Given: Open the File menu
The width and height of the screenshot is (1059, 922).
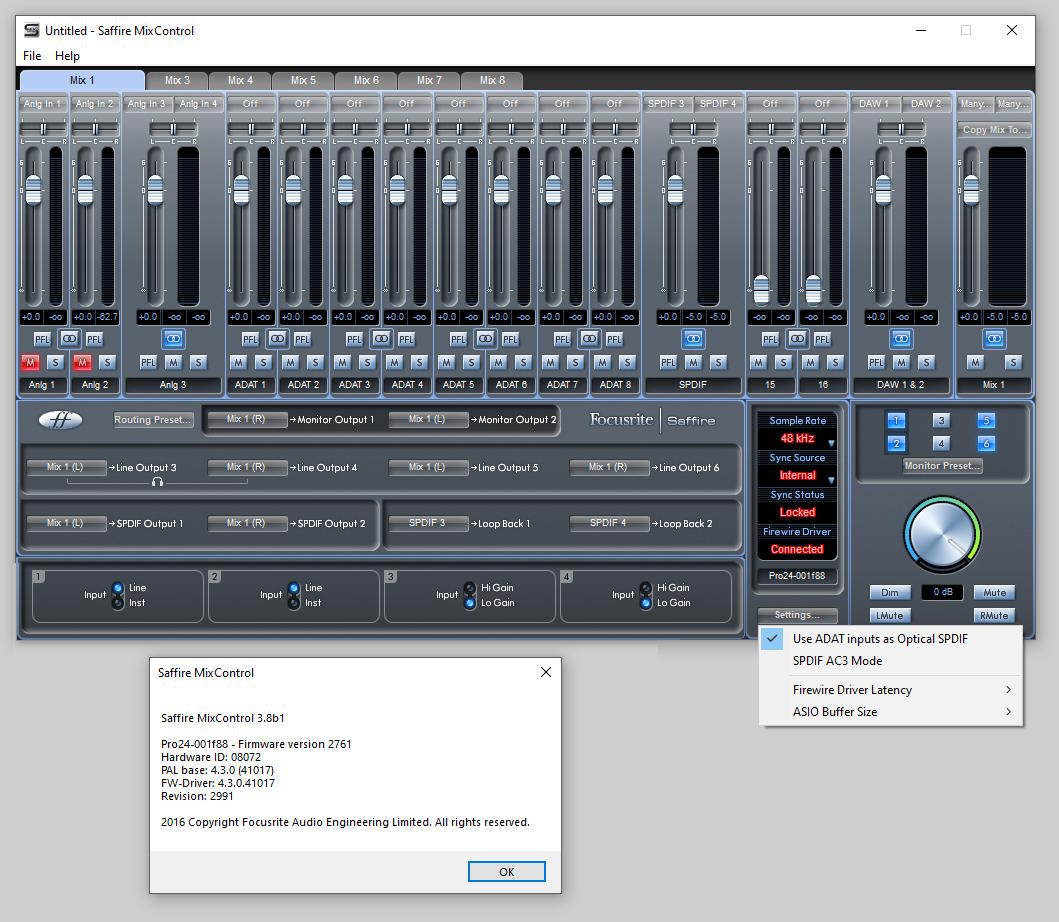Looking at the screenshot, I should click(32, 56).
